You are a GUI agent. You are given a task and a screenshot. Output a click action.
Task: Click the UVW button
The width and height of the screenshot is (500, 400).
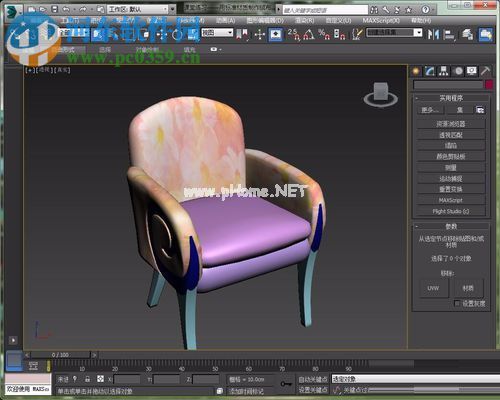(433, 288)
